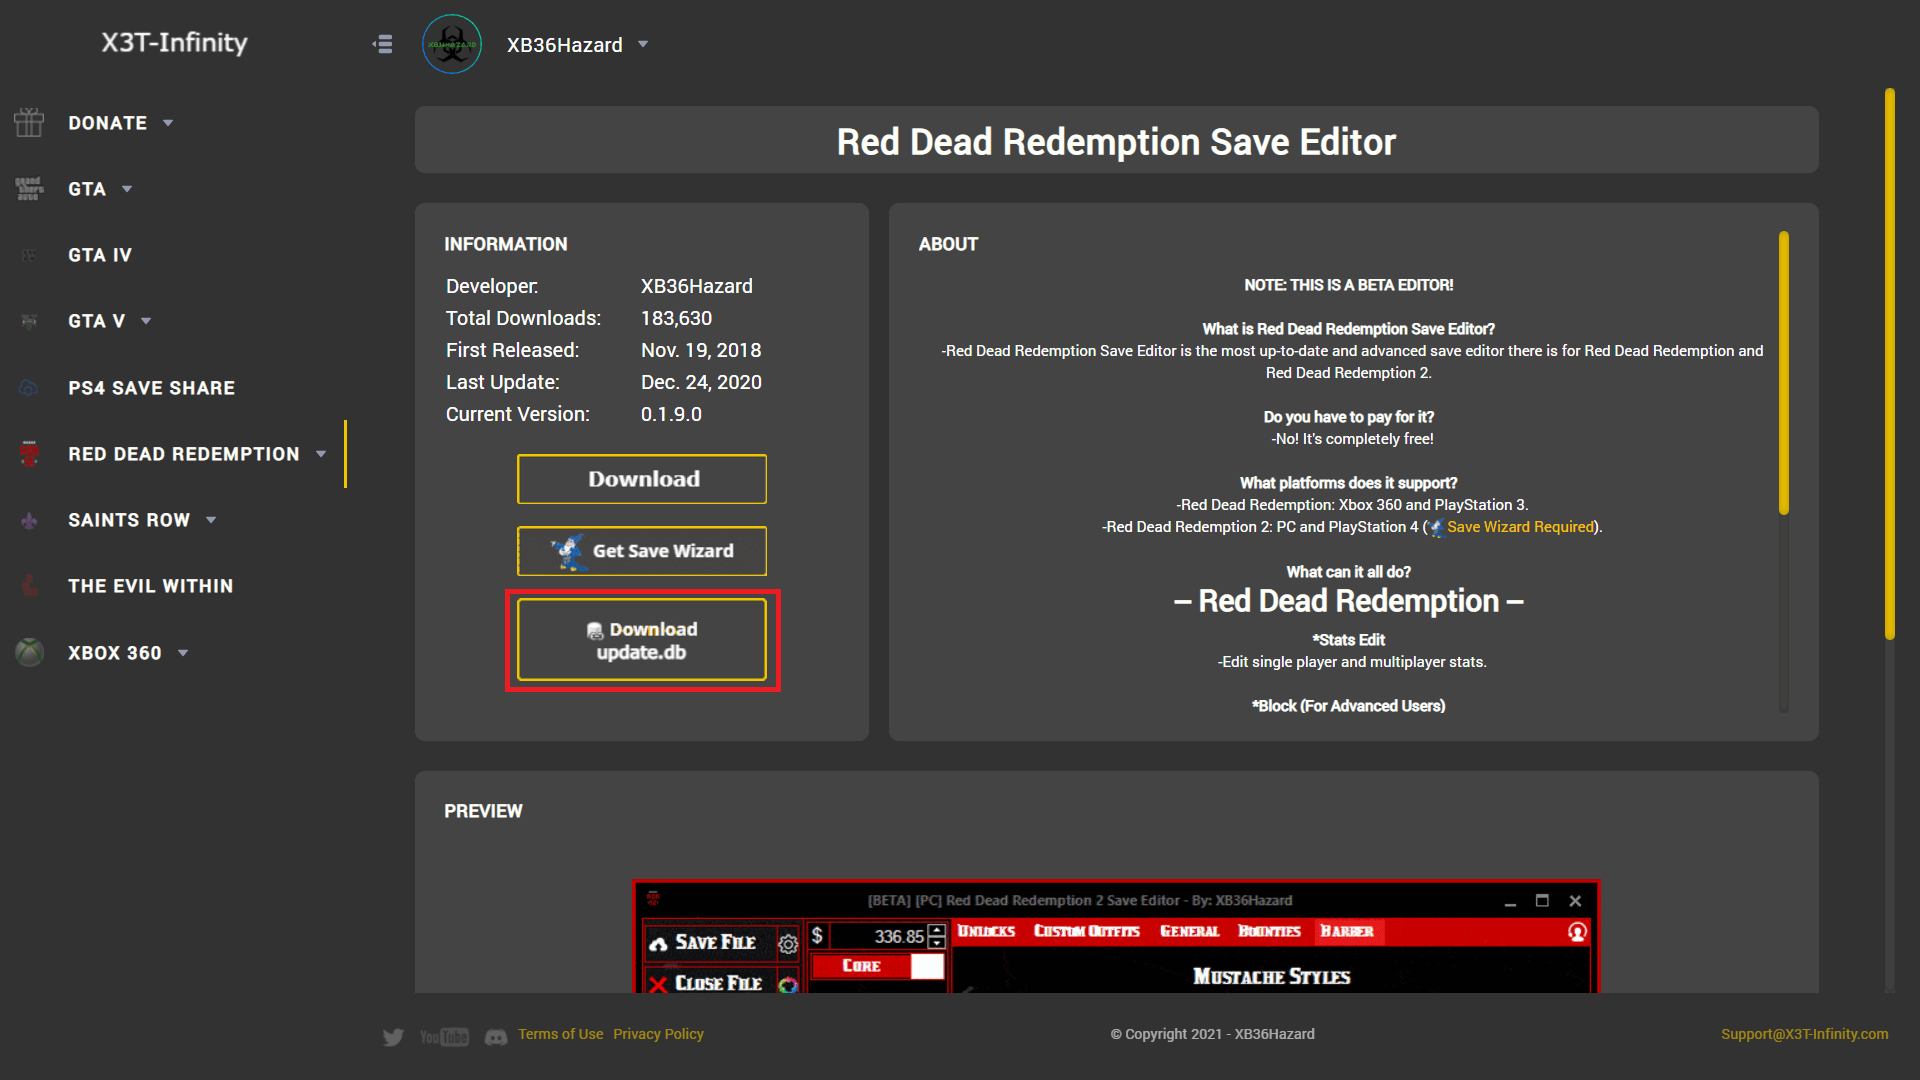Click the profile icon in preview editor
The height and width of the screenshot is (1080, 1920).
click(1577, 932)
